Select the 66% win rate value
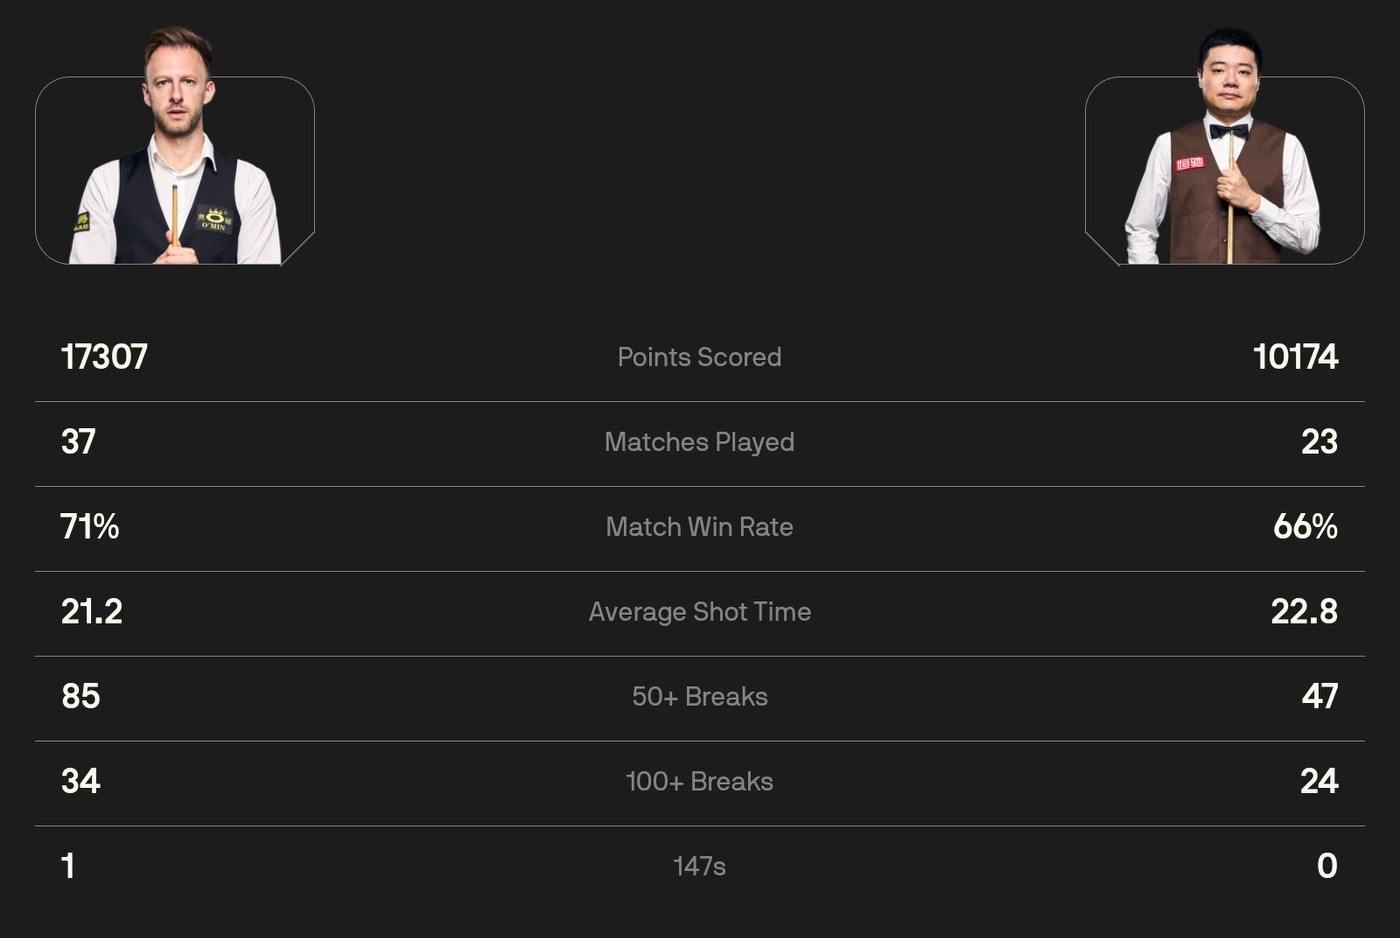This screenshot has width=1400, height=938. (x=1305, y=527)
